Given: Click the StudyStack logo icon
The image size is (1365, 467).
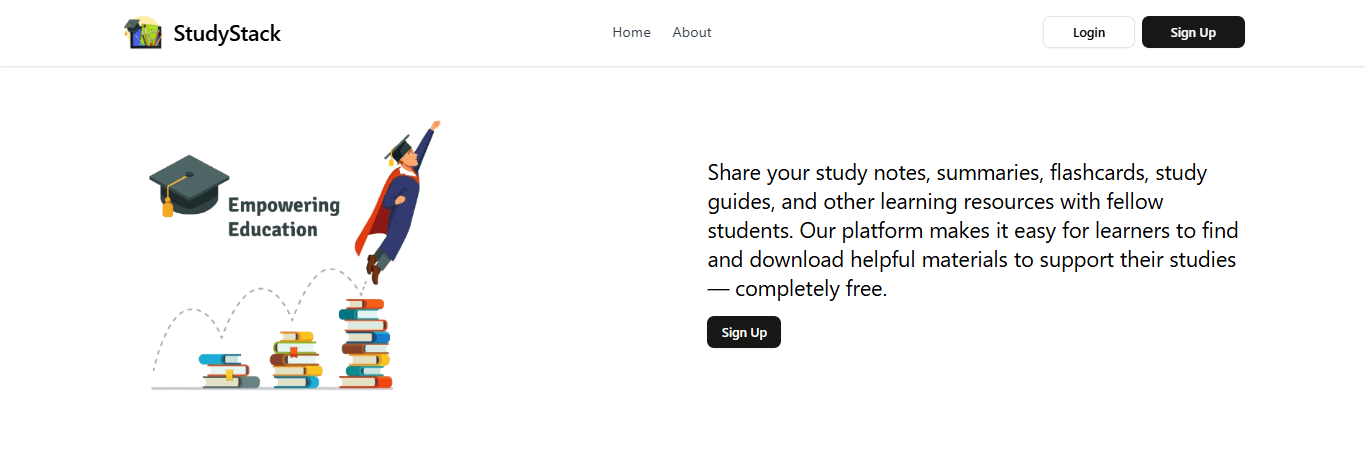Looking at the screenshot, I should 142,32.
